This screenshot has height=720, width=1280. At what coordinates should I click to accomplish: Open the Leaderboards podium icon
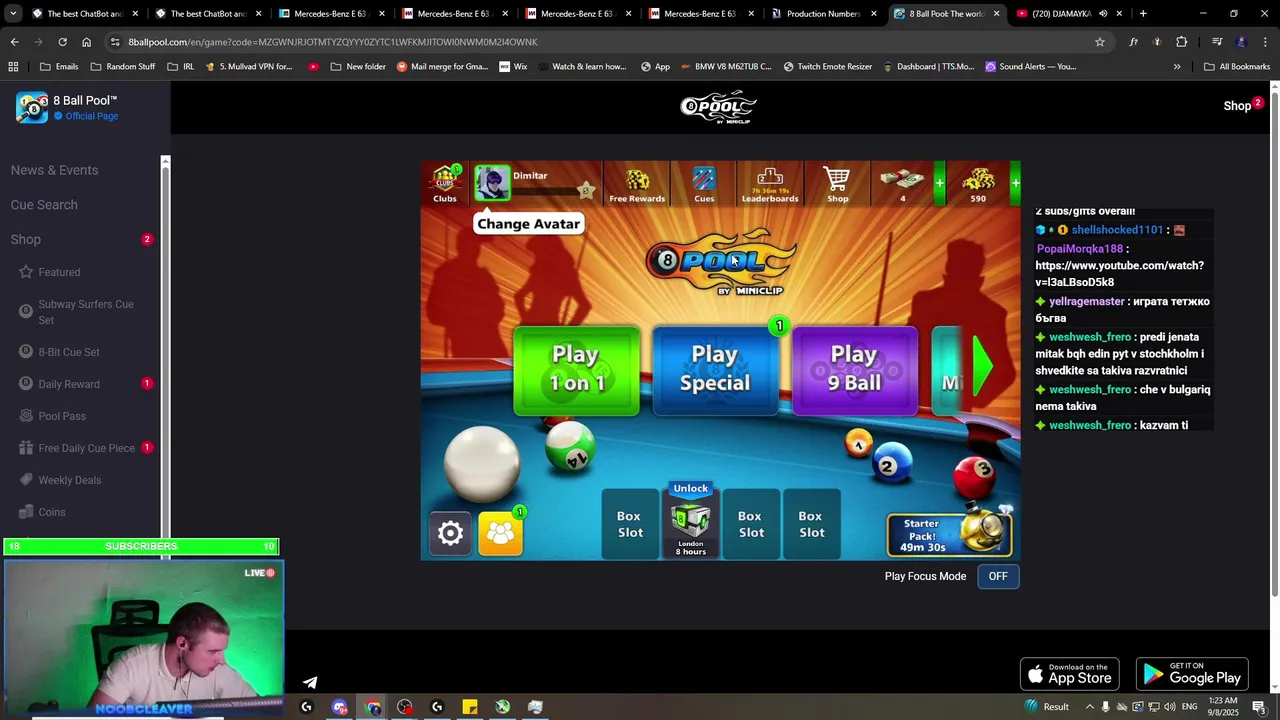(770, 185)
